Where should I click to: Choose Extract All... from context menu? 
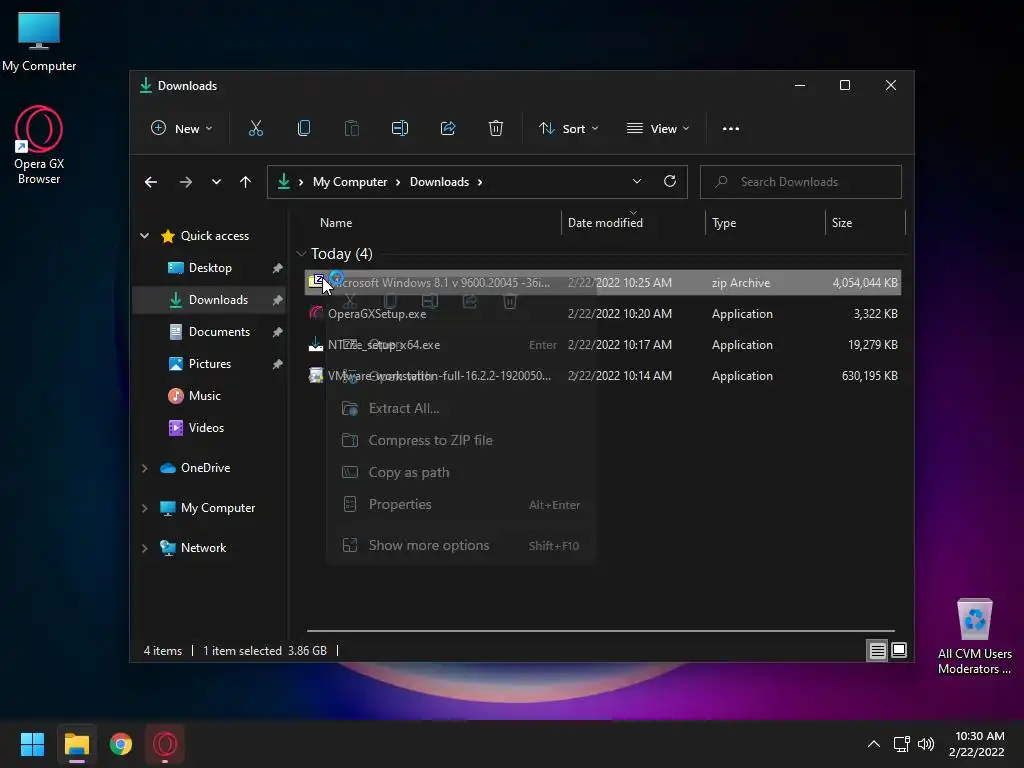pyautogui.click(x=460, y=408)
